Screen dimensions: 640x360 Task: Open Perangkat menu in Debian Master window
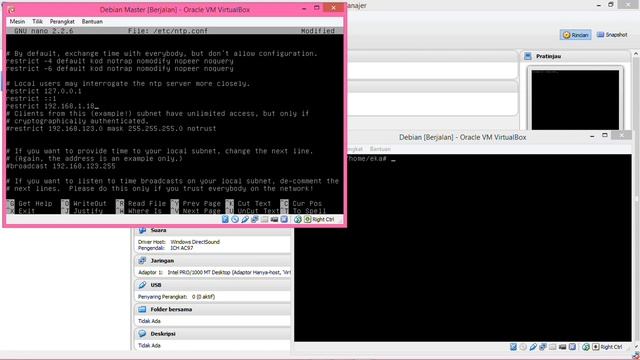point(62,21)
